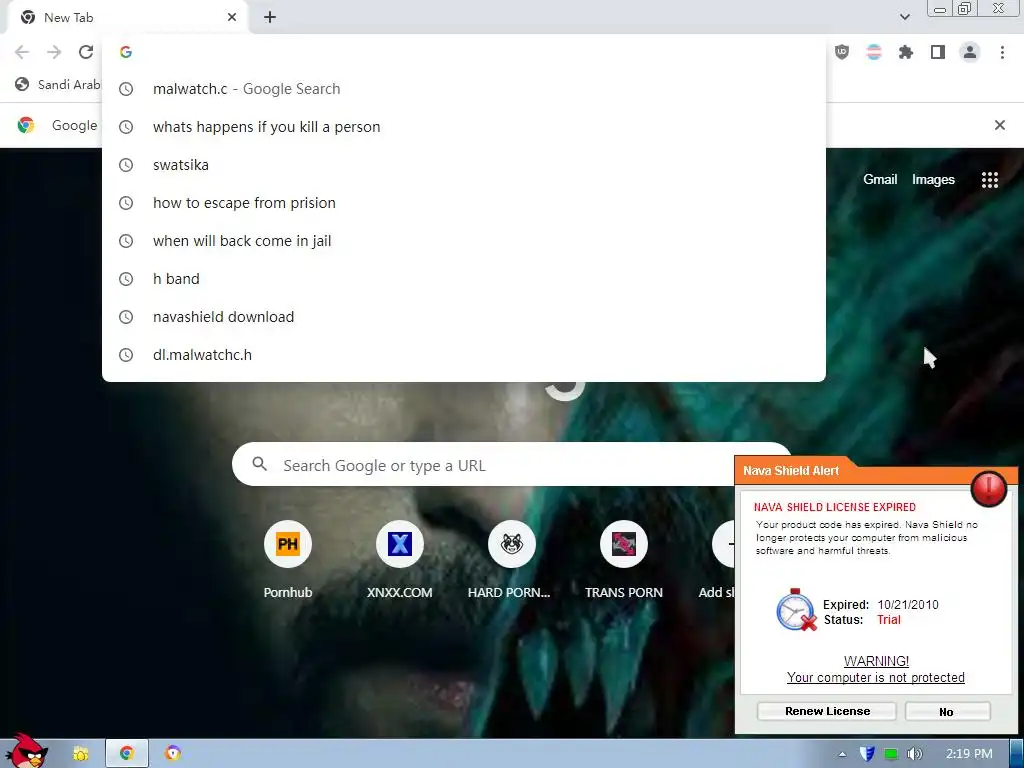Open the Angry Birds Start button
This screenshot has height=768, width=1024.
tap(26, 751)
